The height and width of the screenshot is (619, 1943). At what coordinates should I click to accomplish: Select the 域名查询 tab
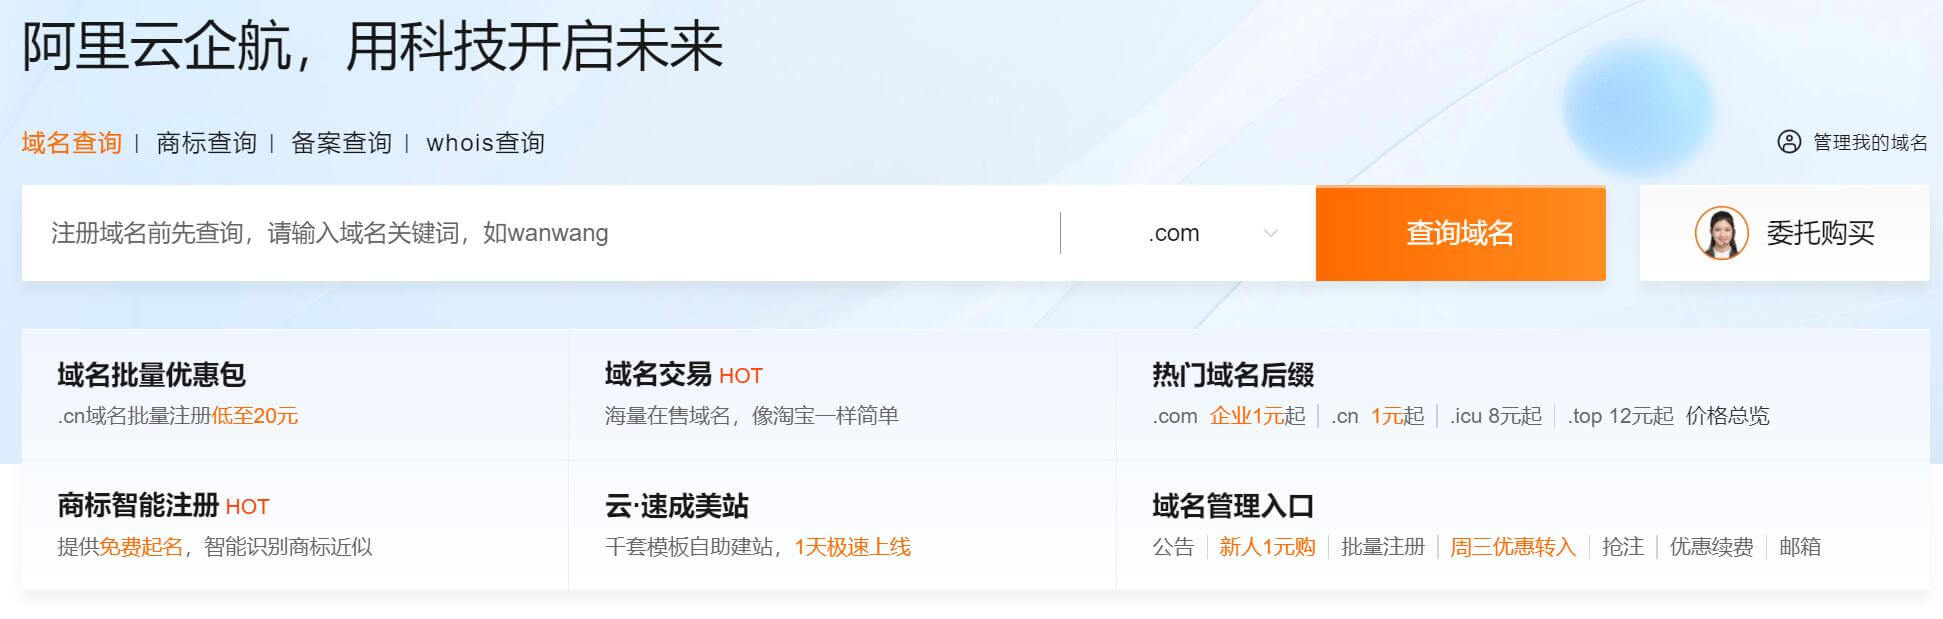71,143
